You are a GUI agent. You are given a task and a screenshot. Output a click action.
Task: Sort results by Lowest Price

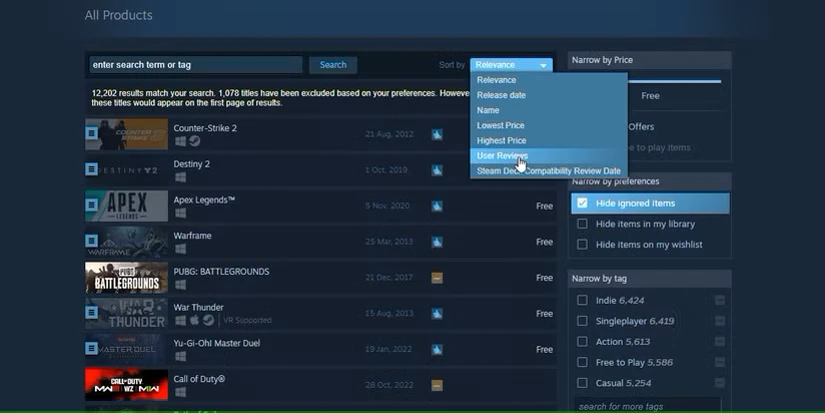549,125
